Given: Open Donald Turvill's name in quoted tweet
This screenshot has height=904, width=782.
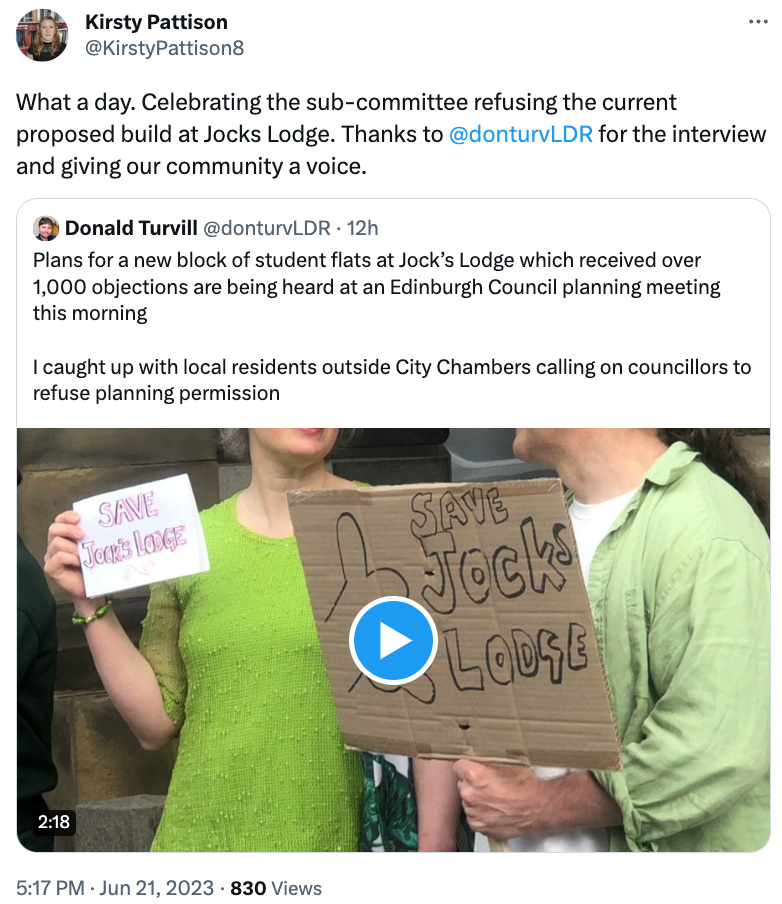Looking at the screenshot, I should [131, 228].
